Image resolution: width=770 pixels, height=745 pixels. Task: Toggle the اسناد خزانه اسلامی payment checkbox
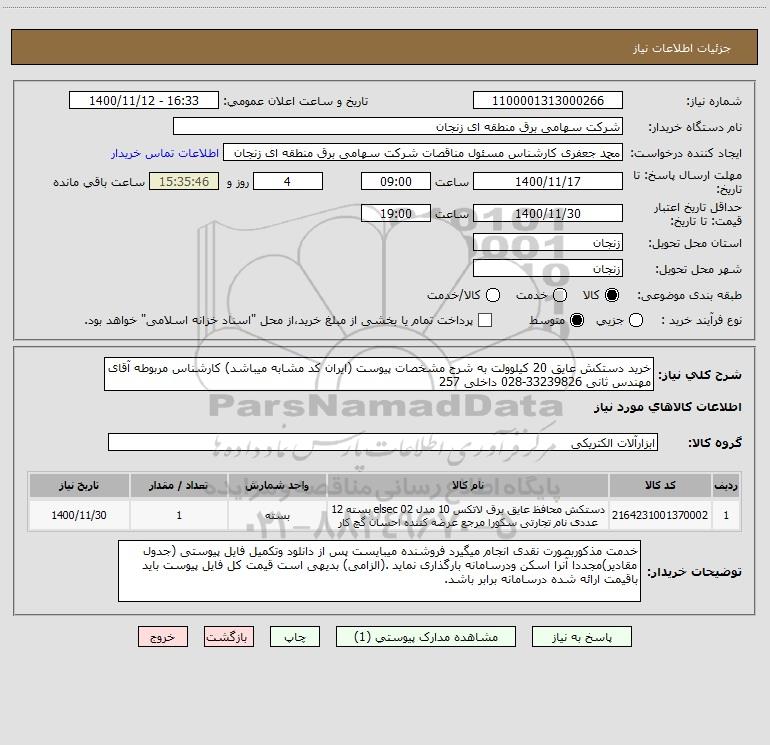[485, 320]
